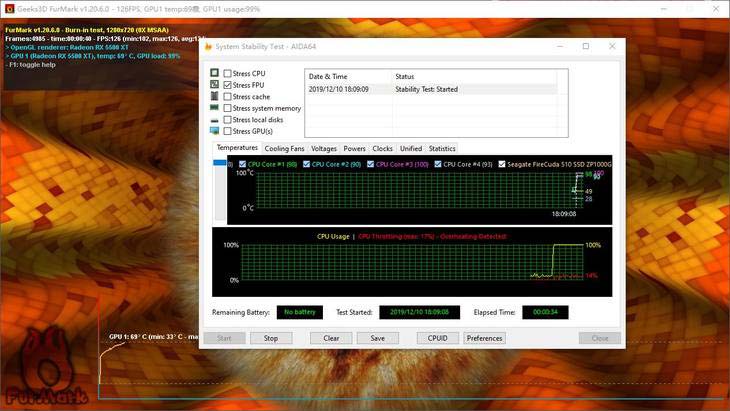Toggle Seagate FireCuda 510 SSD checkbox
Viewport: 730px width, 411px height.
502,164
